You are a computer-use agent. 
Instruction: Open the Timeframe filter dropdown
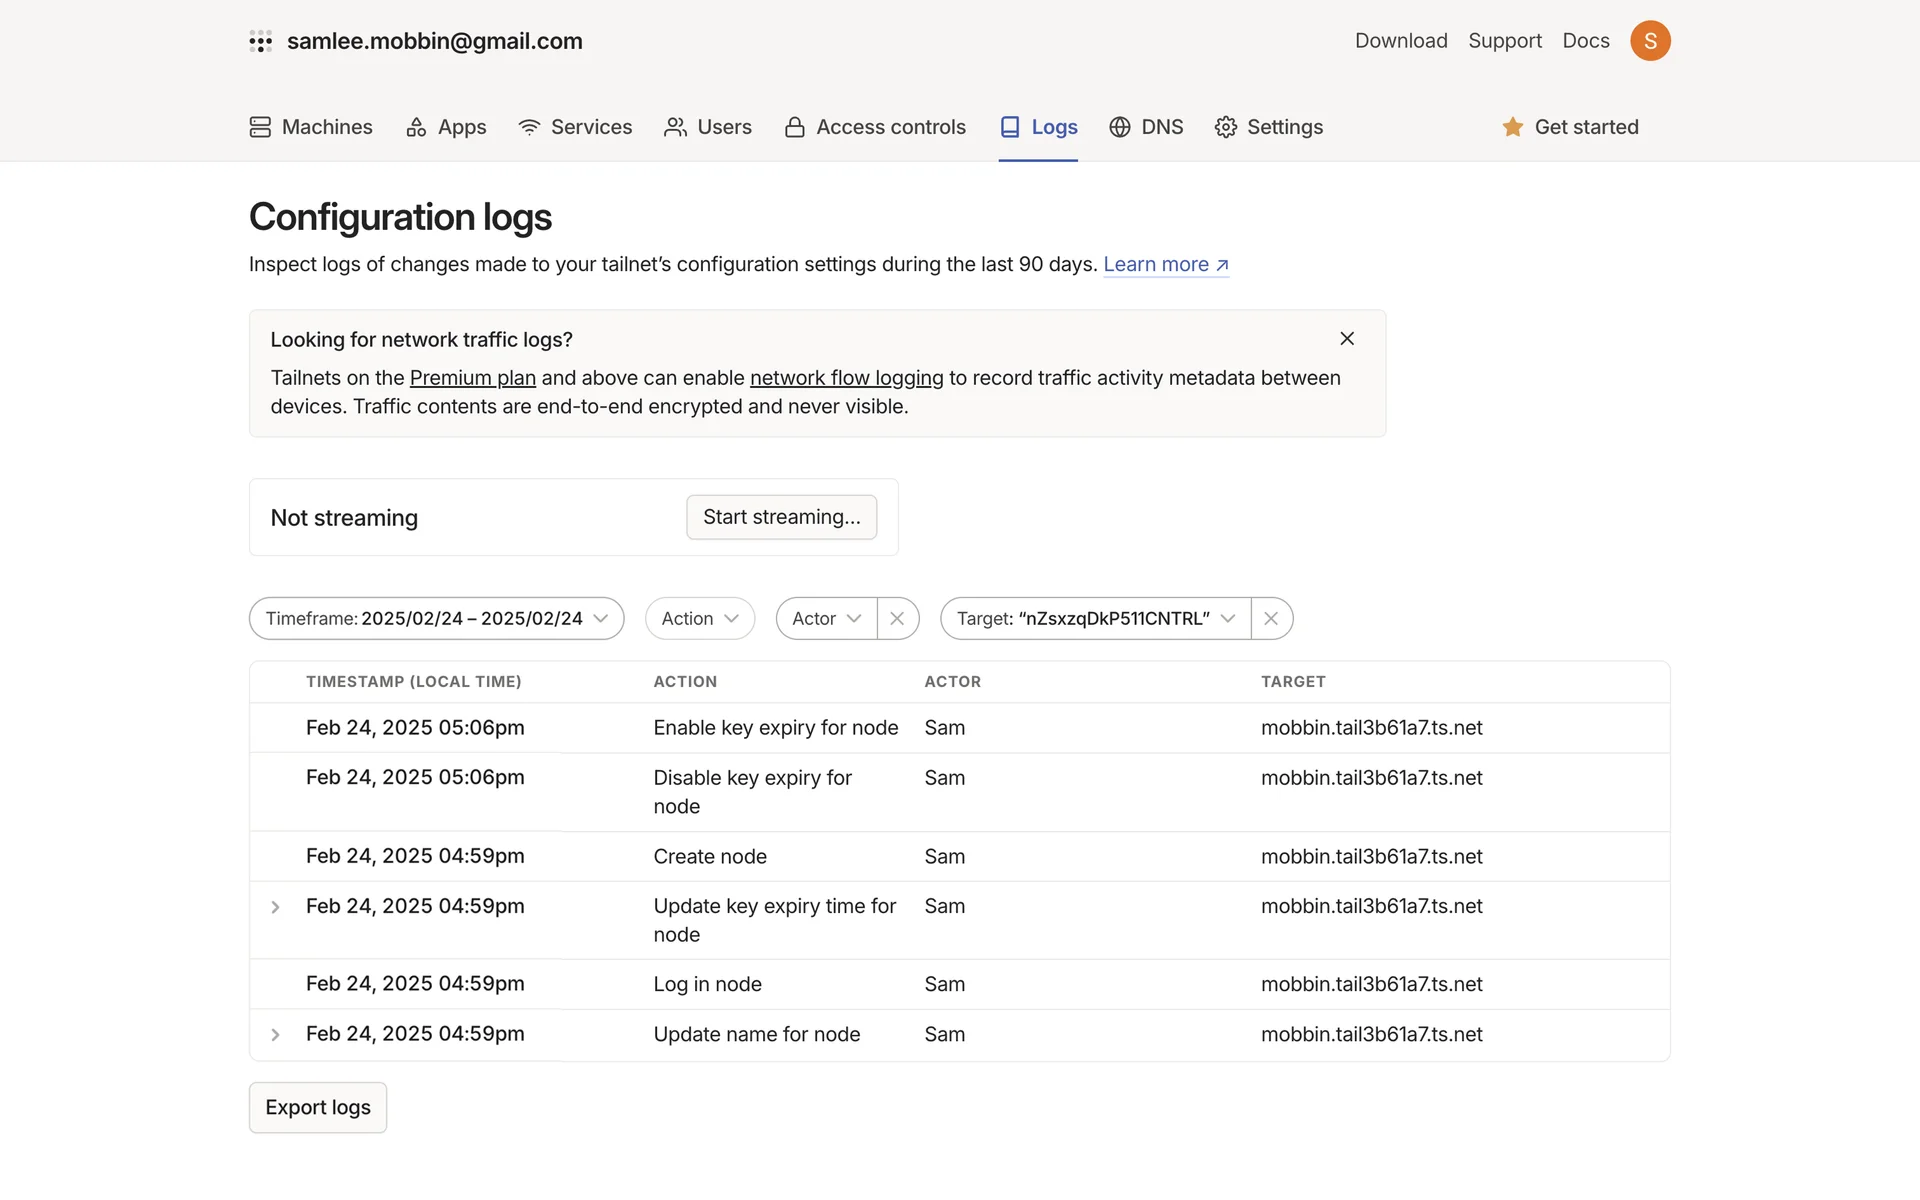[436, 619]
